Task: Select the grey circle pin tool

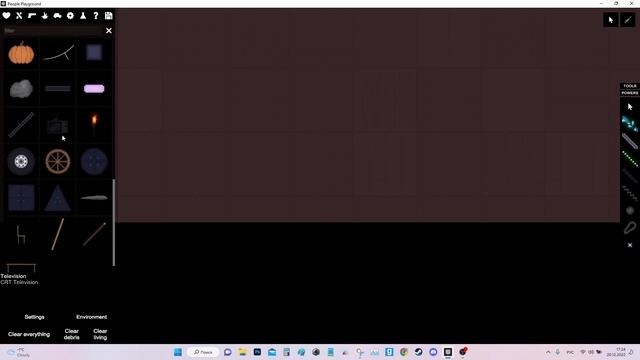Action: pos(630,211)
